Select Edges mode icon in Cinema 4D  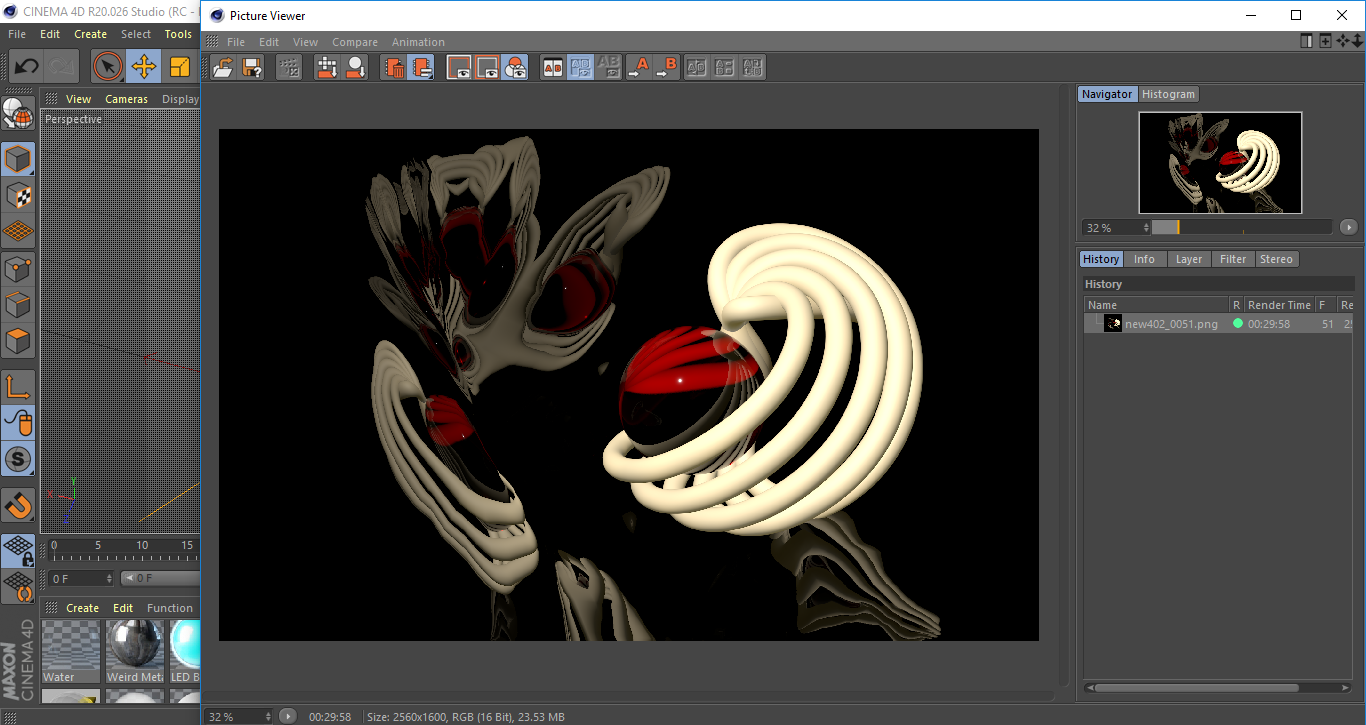pyautogui.click(x=18, y=304)
